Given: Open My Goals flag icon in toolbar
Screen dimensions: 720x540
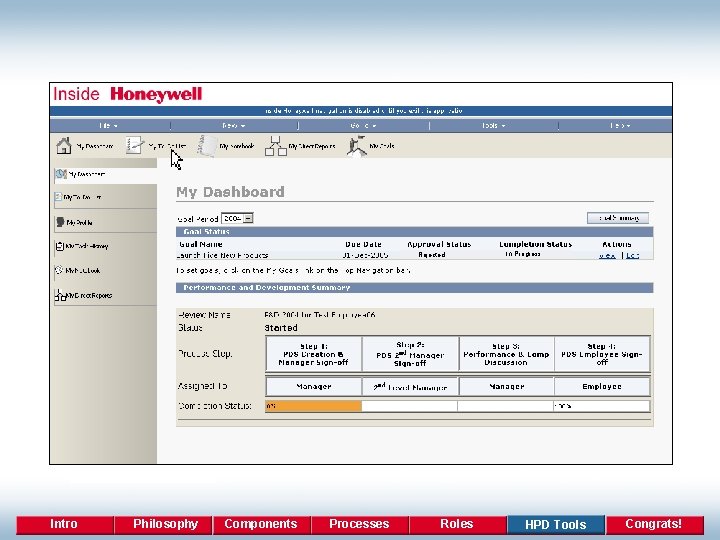Looking at the screenshot, I should pos(357,146).
